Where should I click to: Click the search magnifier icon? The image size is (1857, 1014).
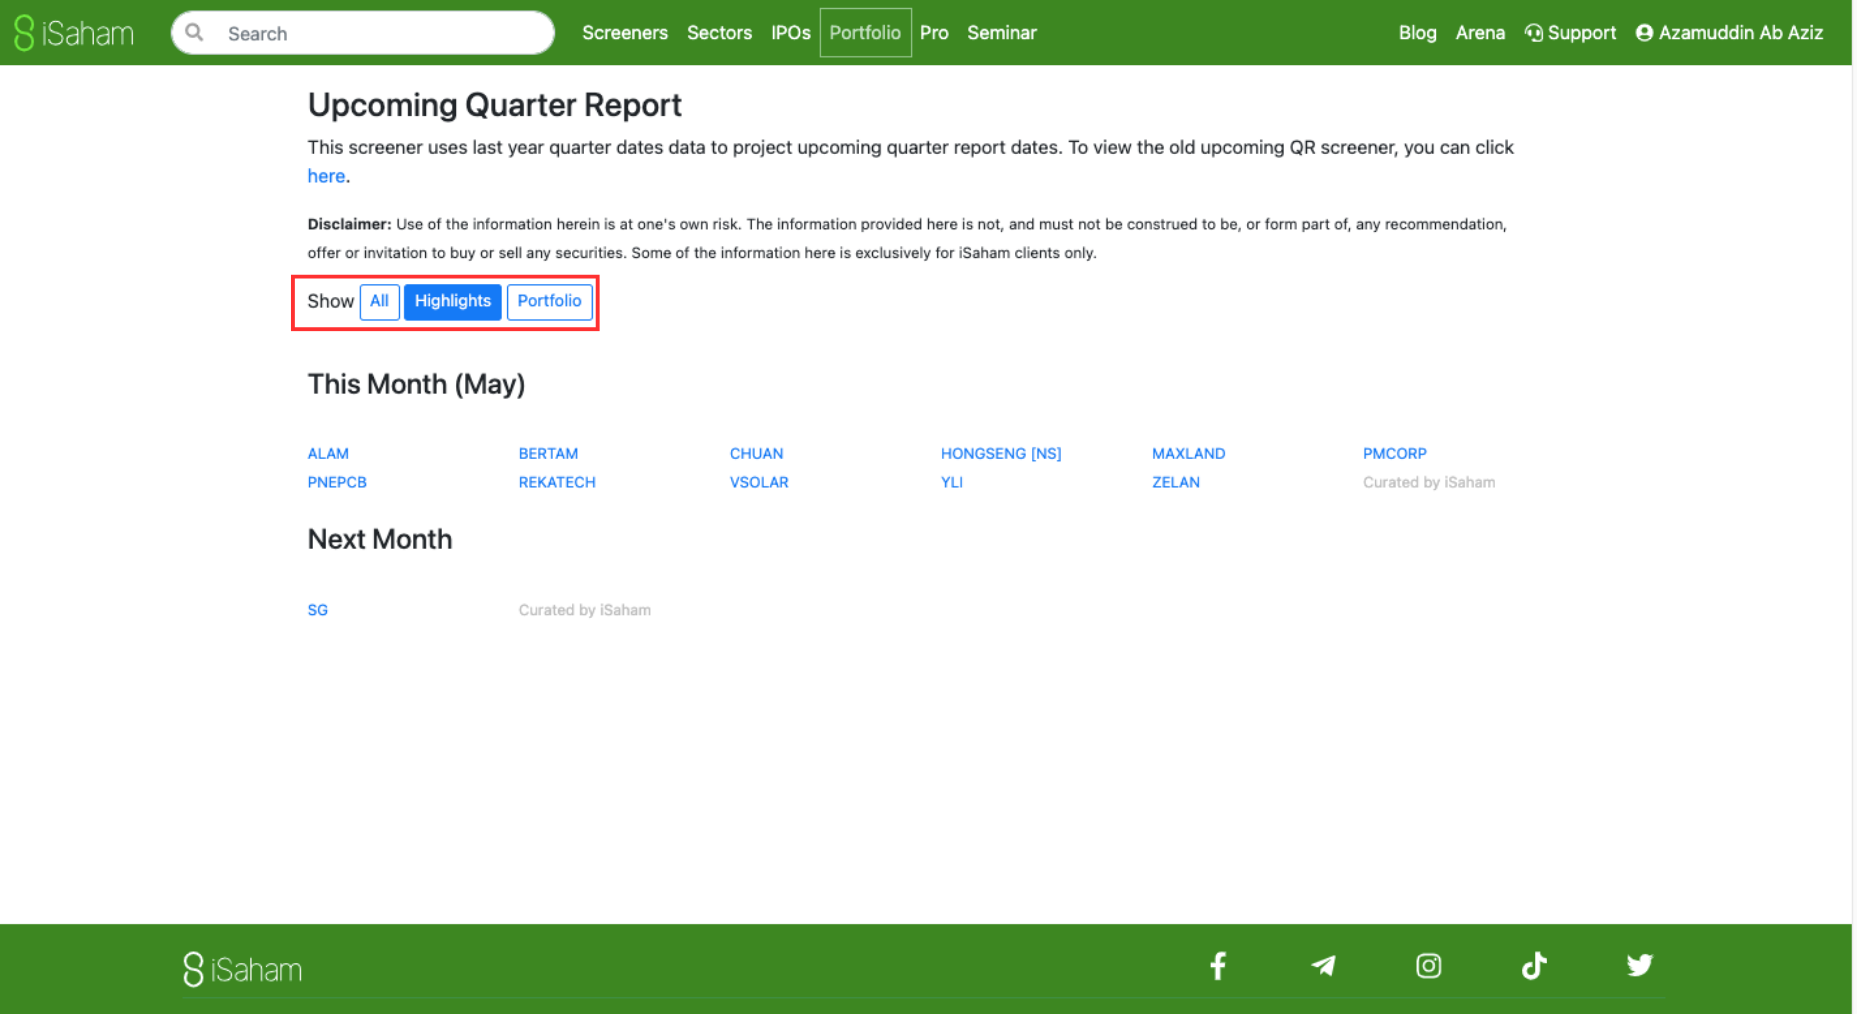194,33
